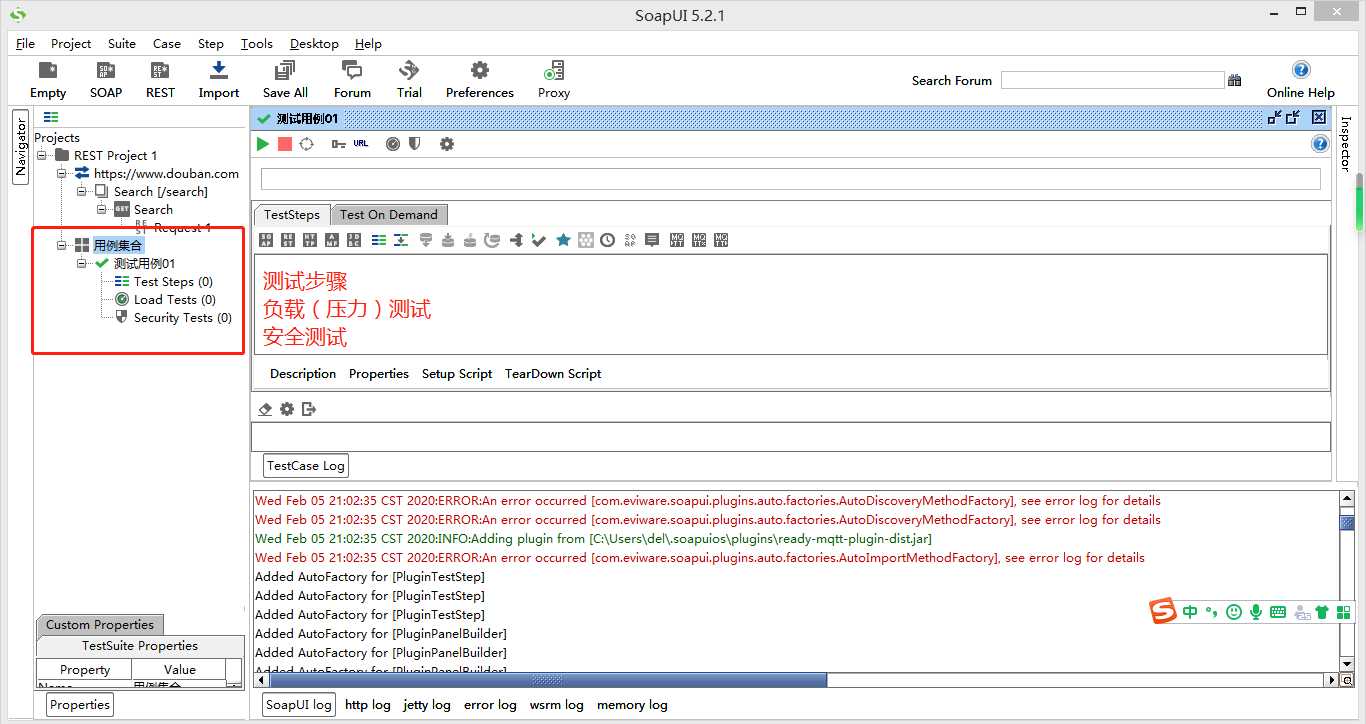
Task: Click the testcase panel help icon
Action: [x=1320, y=144]
